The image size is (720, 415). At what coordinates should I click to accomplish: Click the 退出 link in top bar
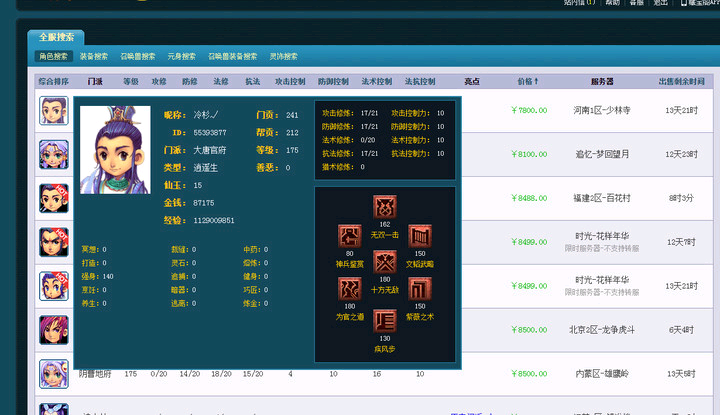660,3
